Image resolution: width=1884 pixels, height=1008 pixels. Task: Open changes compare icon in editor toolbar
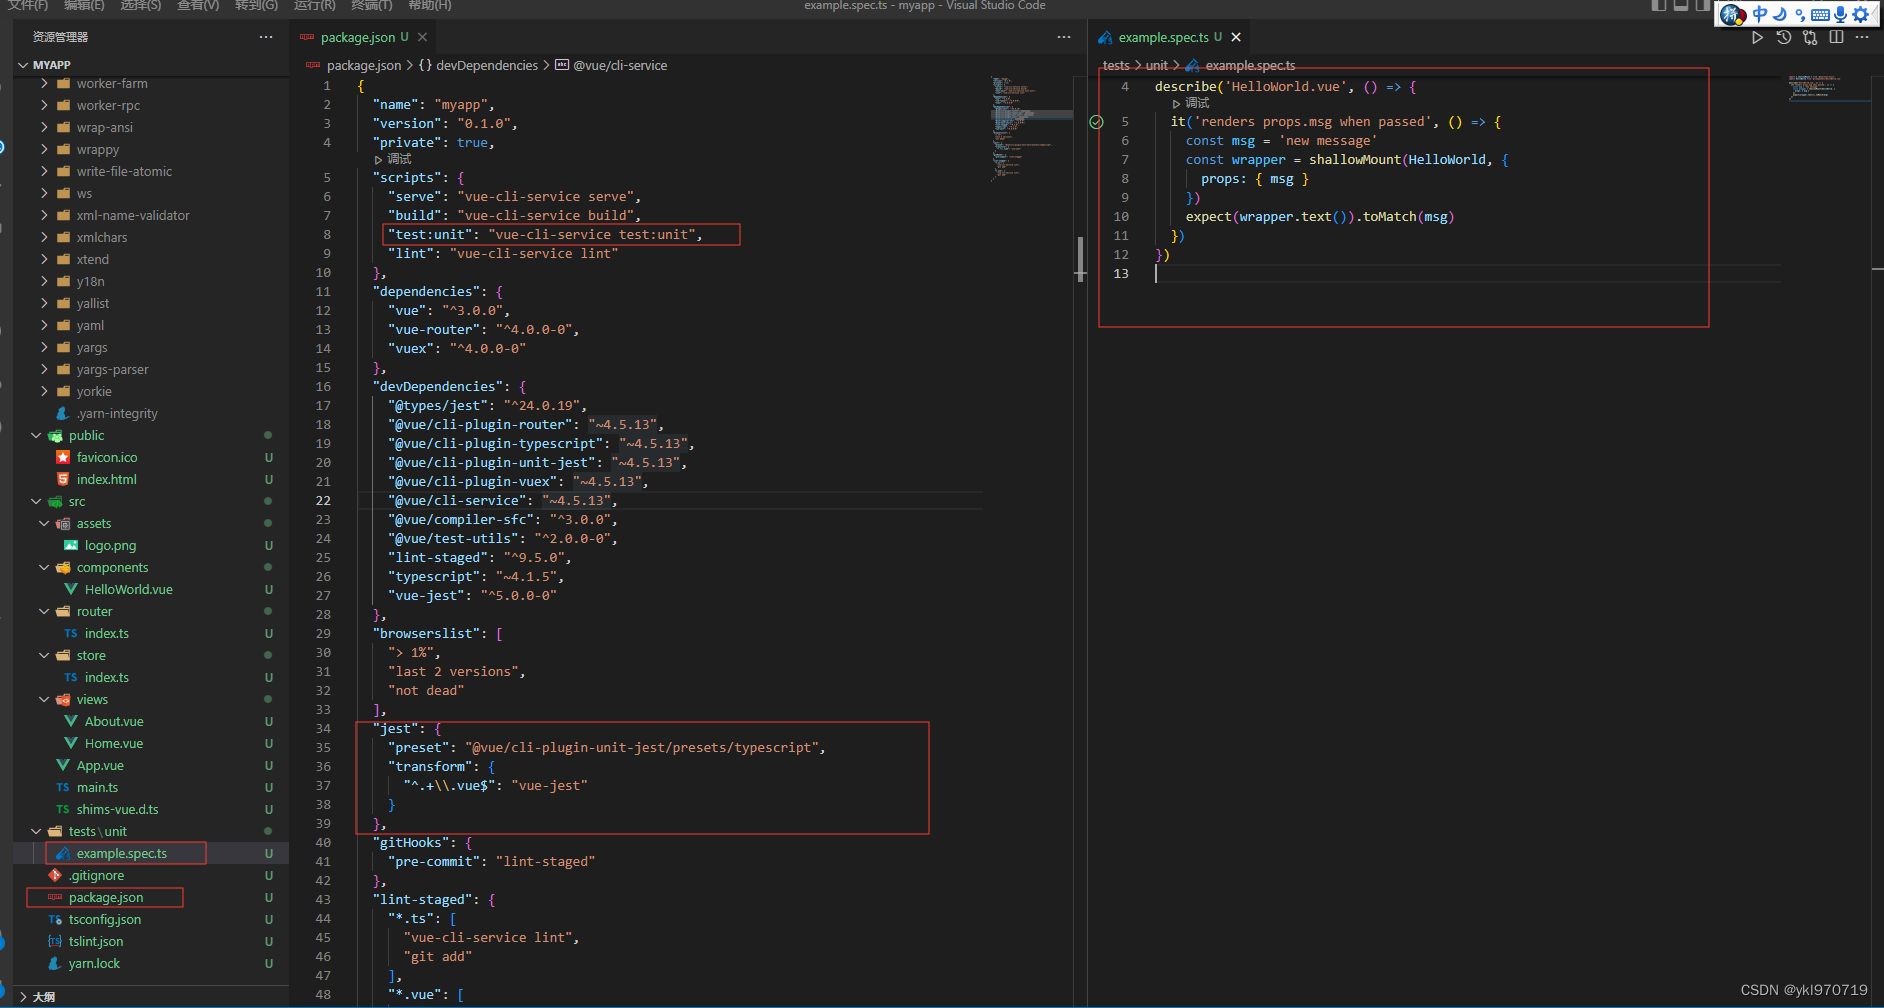pyautogui.click(x=1810, y=37)
